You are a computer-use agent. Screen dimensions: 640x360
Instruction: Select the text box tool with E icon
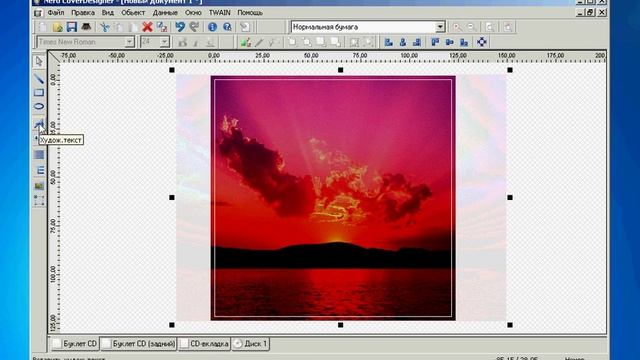pos(39,170)
